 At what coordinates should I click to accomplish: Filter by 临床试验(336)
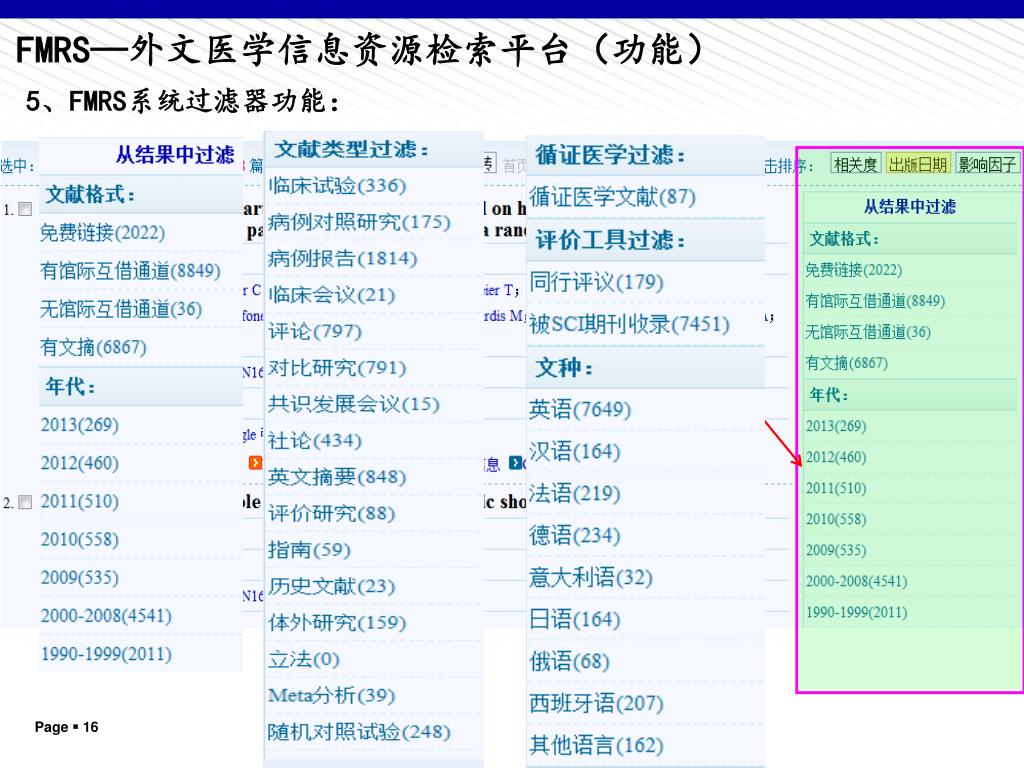(337, 185)
